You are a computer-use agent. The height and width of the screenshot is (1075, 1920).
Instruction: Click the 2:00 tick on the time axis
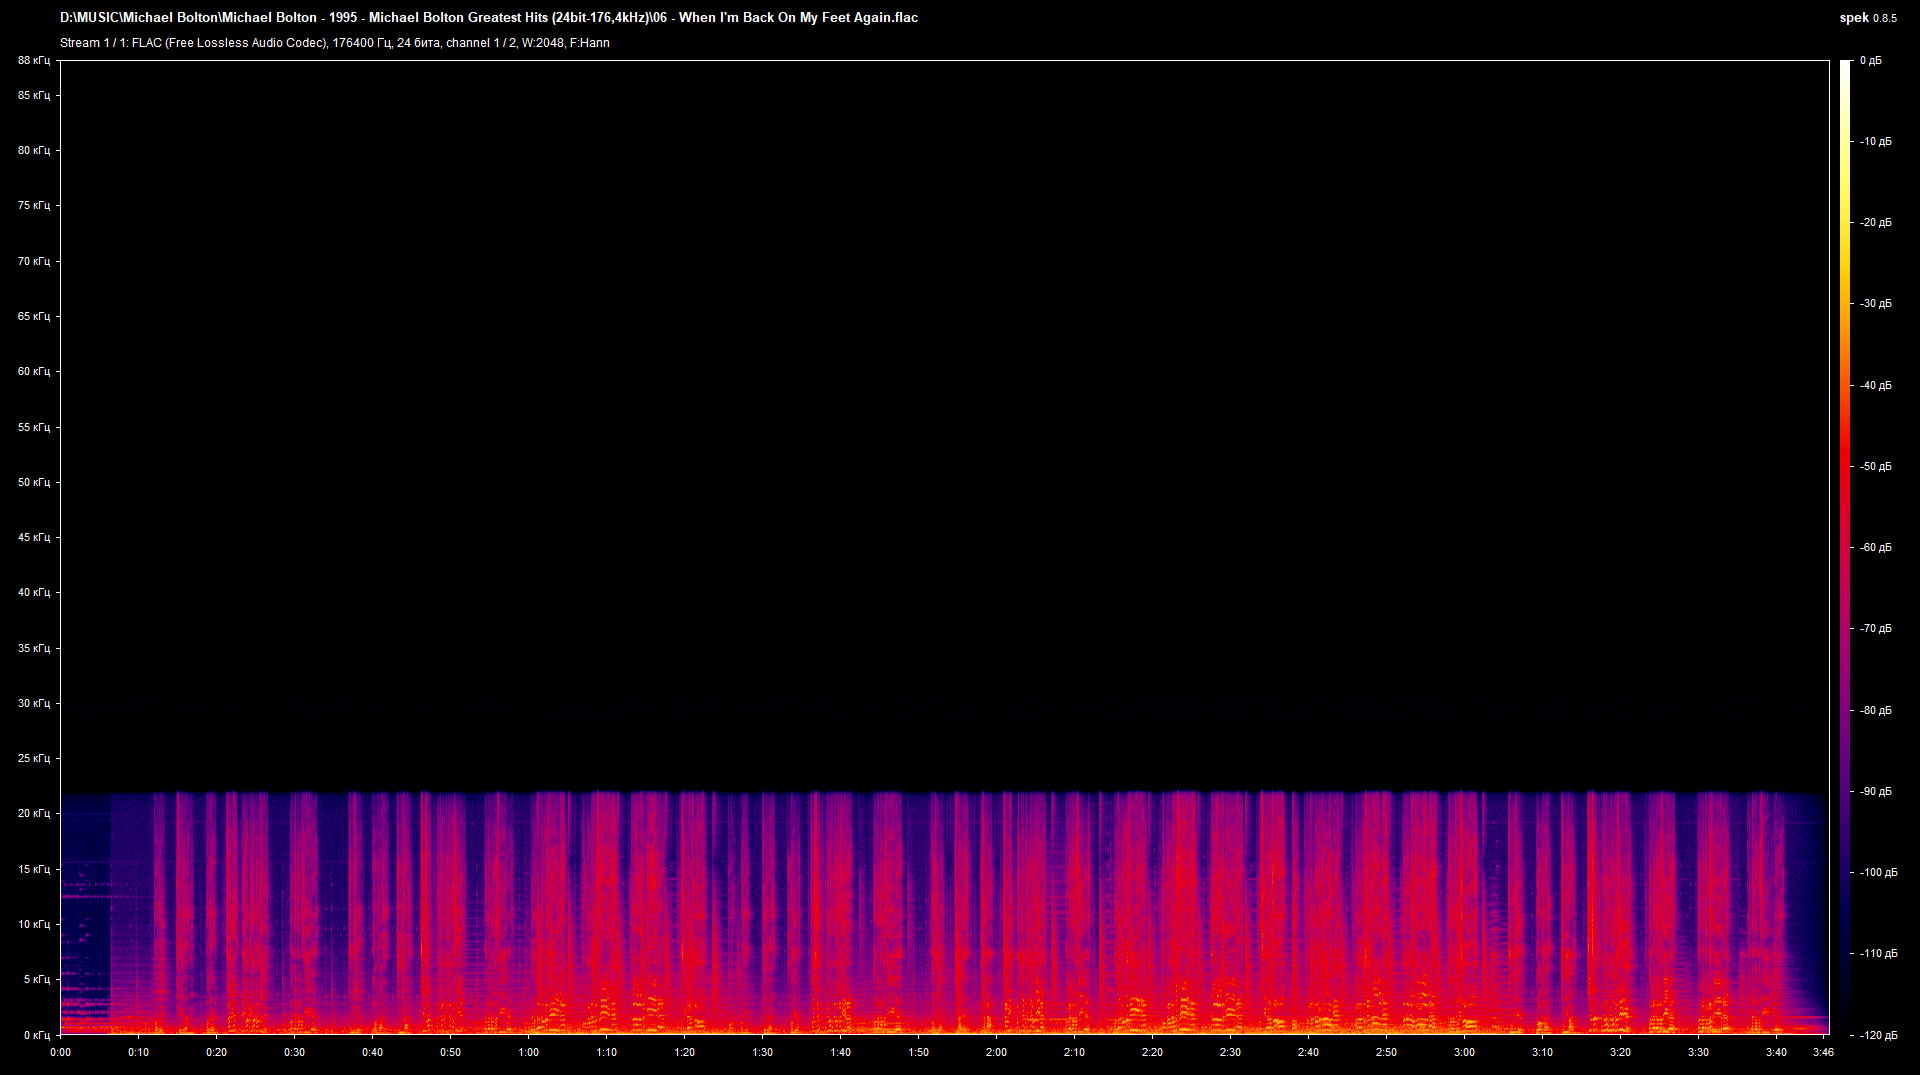click(x=996, y=1052)
